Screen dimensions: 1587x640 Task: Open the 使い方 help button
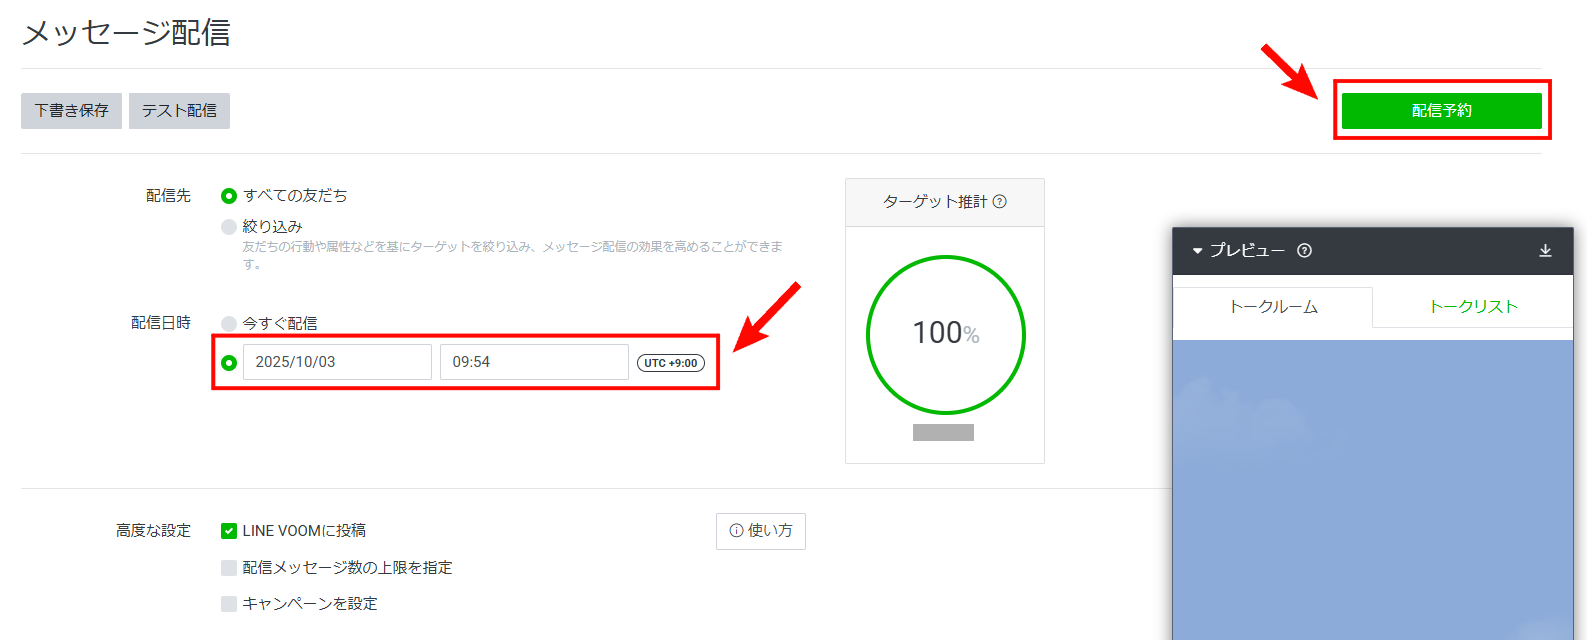pos(760,531)
